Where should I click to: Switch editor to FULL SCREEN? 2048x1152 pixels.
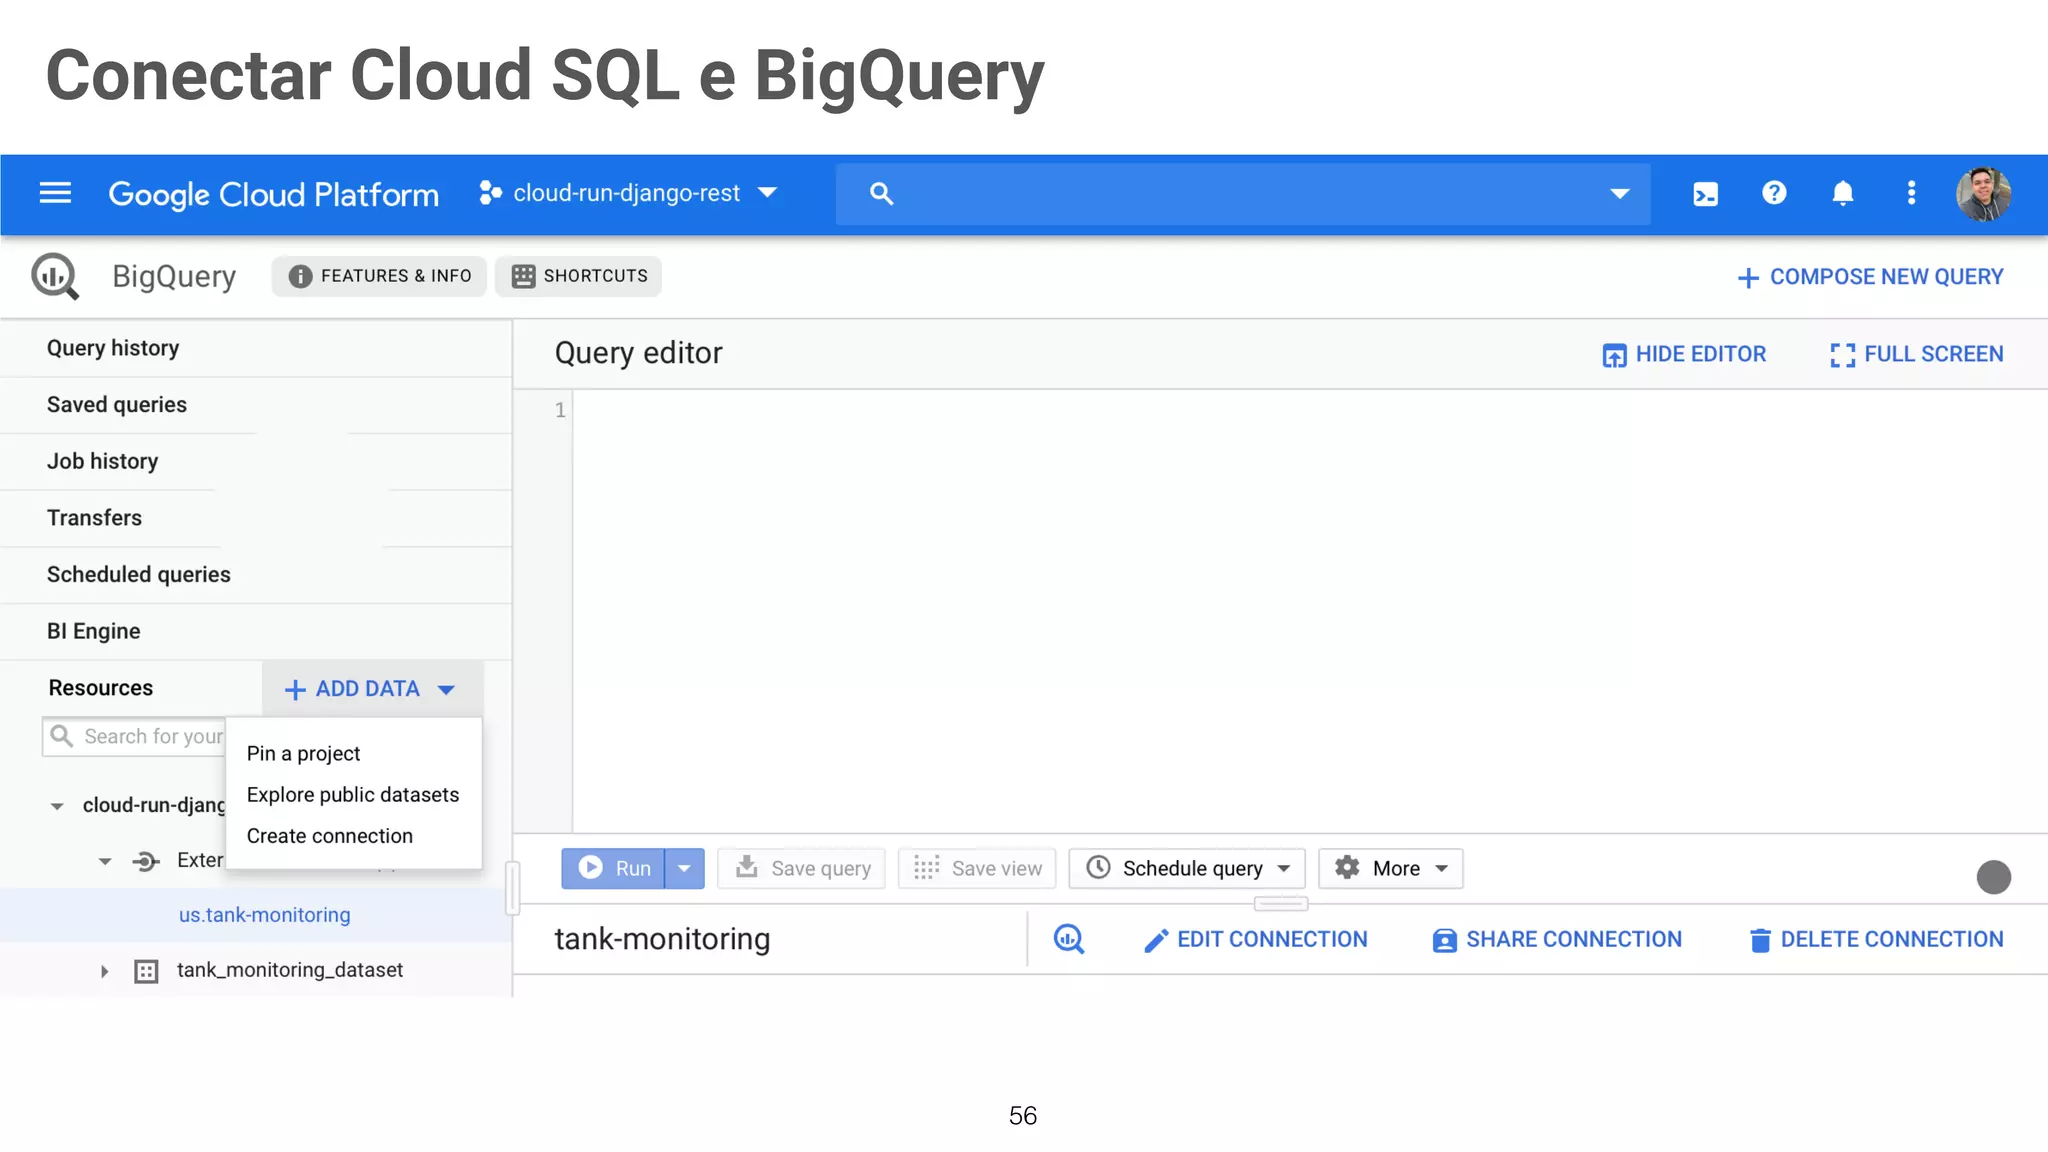pyautogui.click(x=1917, y=354)
